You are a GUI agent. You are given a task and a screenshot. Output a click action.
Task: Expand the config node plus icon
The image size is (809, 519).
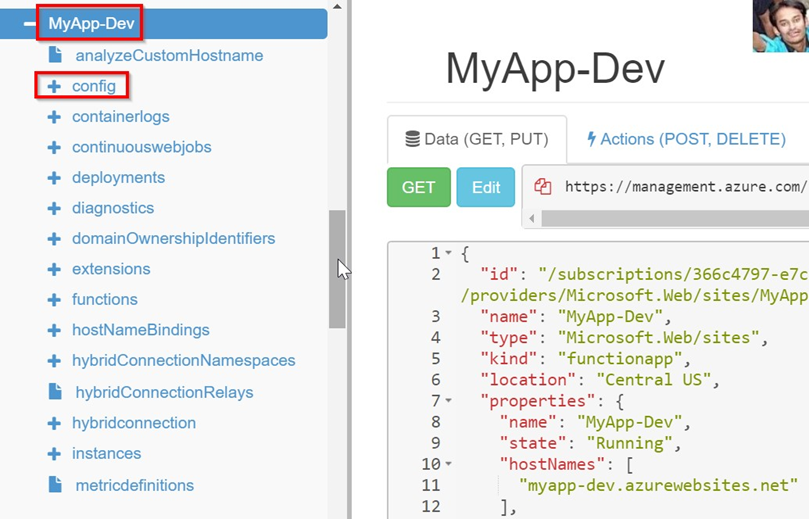point(54,87)
